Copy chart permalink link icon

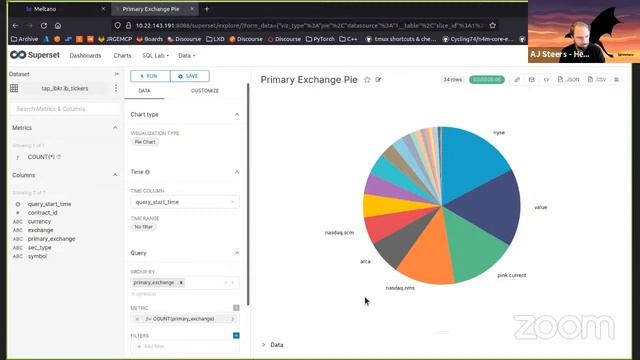click(517, 80)
